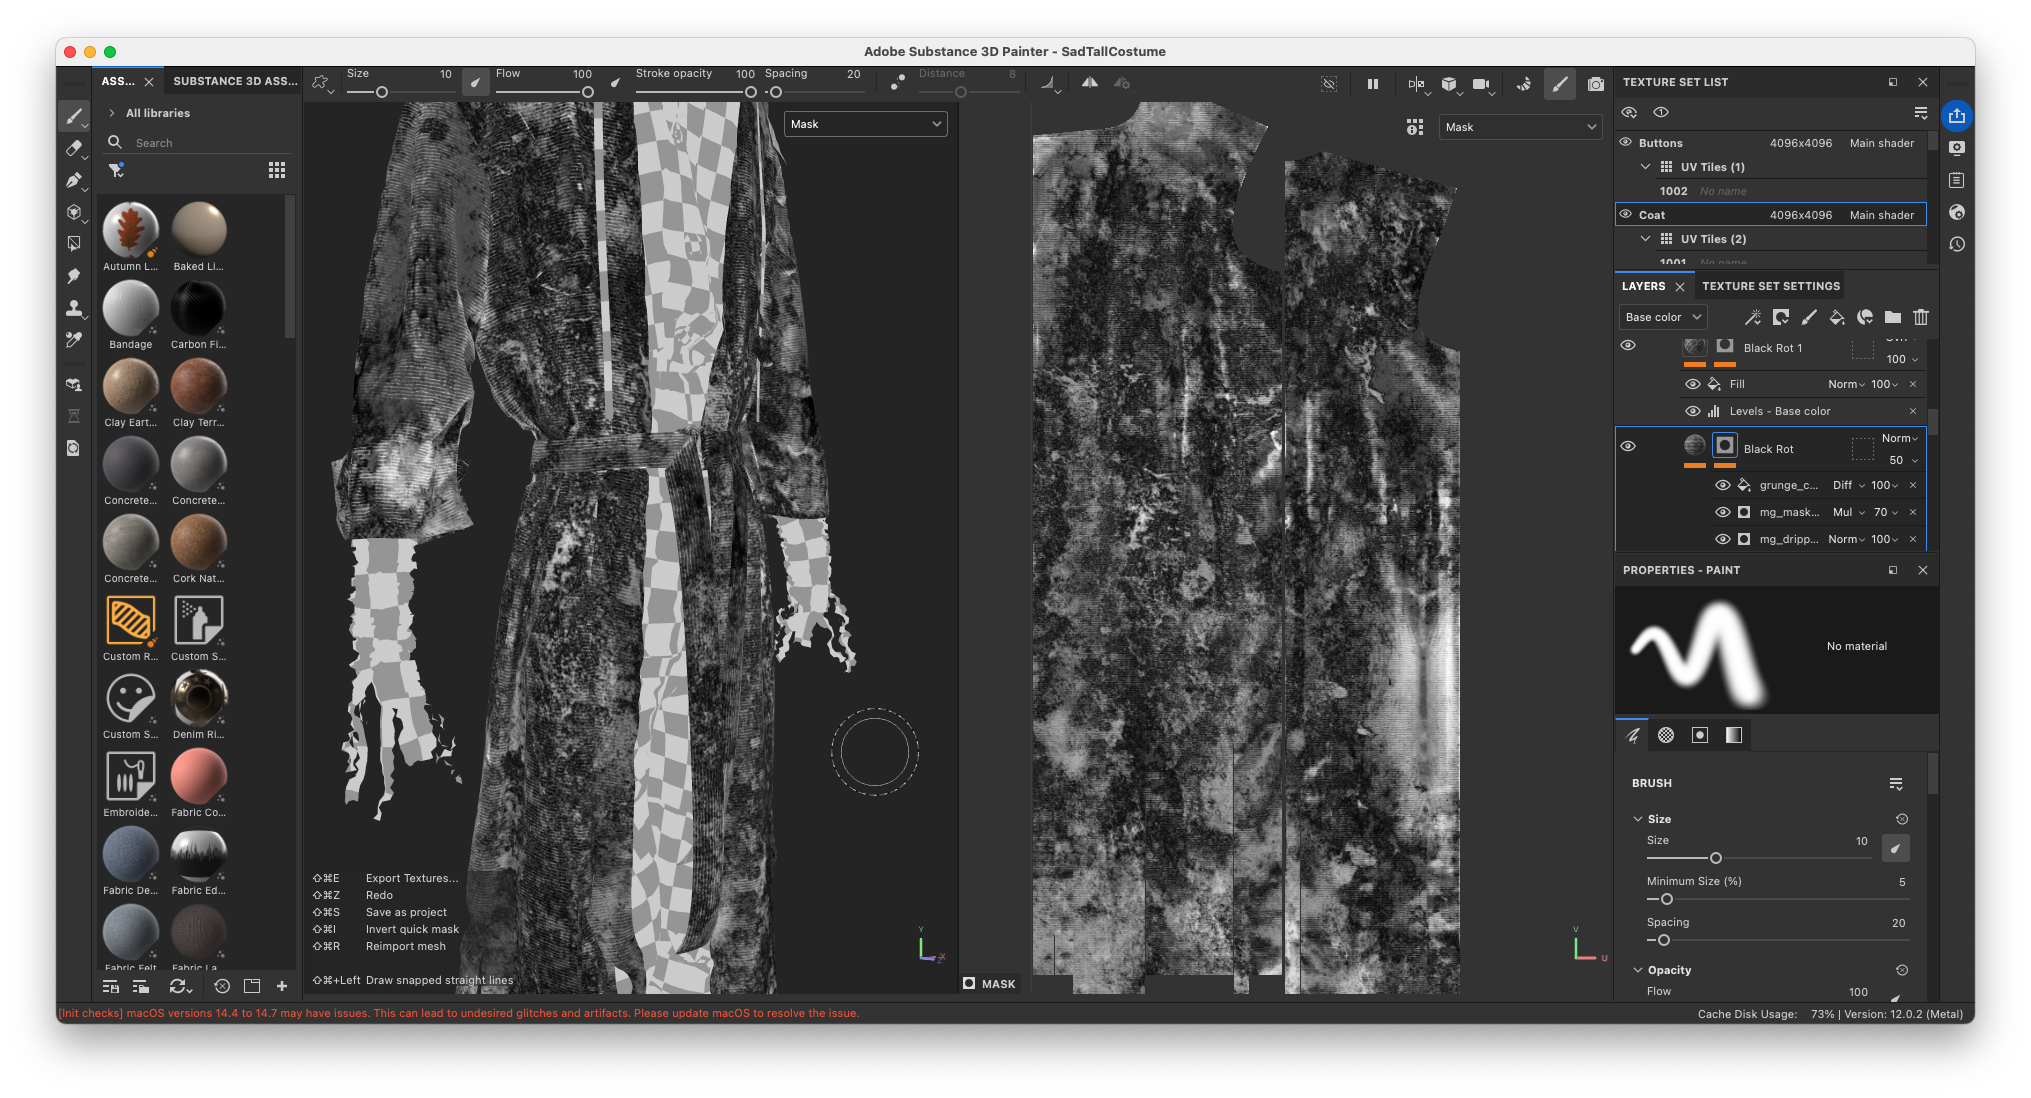
Task: Add a folder in Layers panel
Action: tap(1892, 317)
